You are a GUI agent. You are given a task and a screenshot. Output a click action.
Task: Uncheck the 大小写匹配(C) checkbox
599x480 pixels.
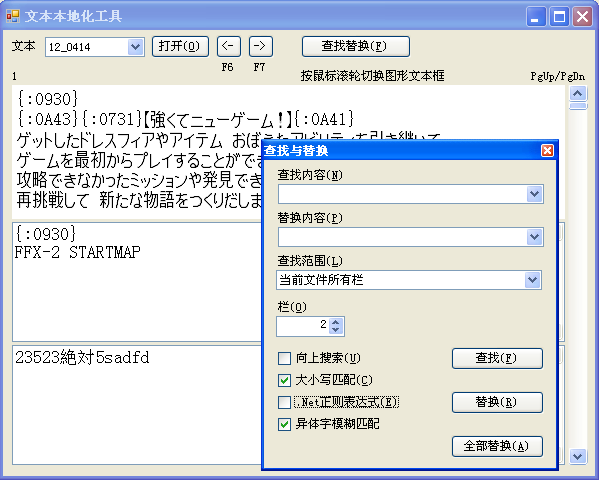point(284,380)
